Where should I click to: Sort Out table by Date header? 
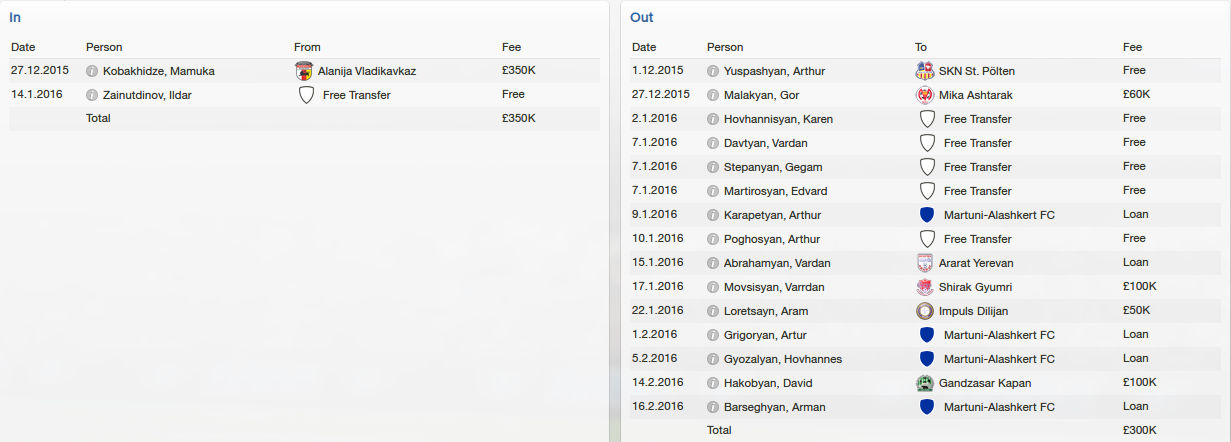tap(644, 47)
